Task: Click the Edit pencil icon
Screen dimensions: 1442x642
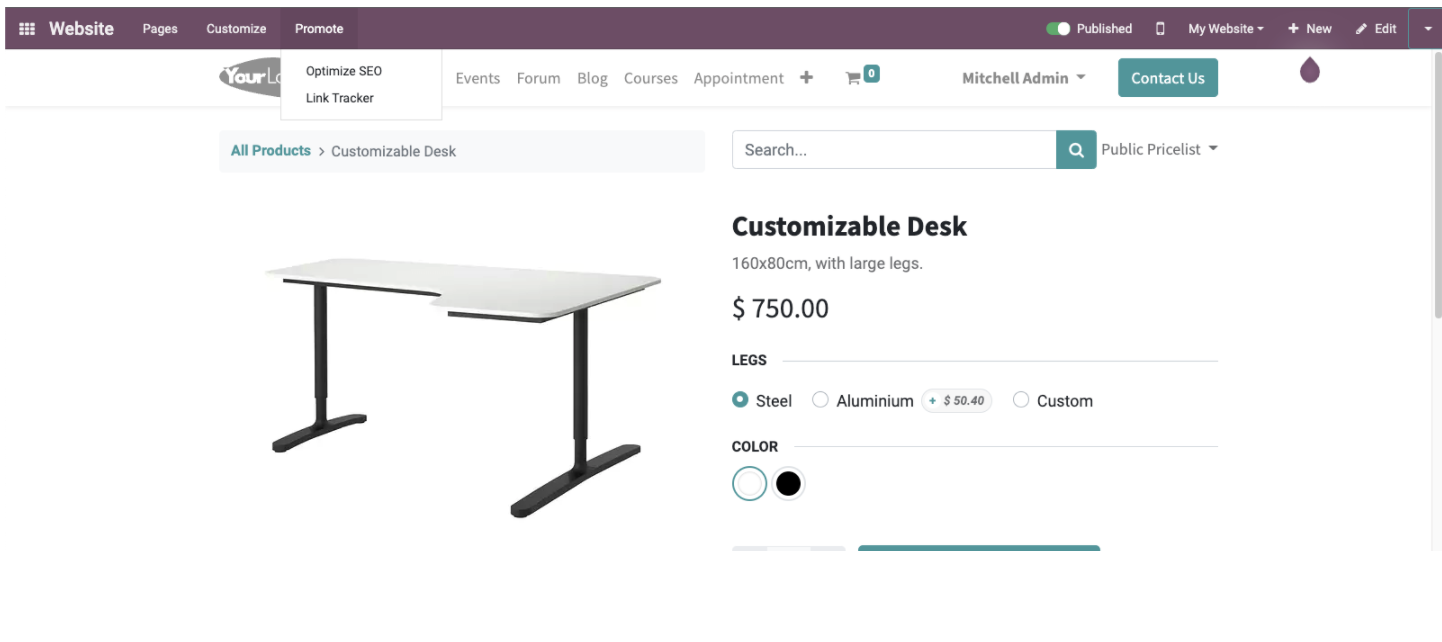Action: tap(1361, 29)
